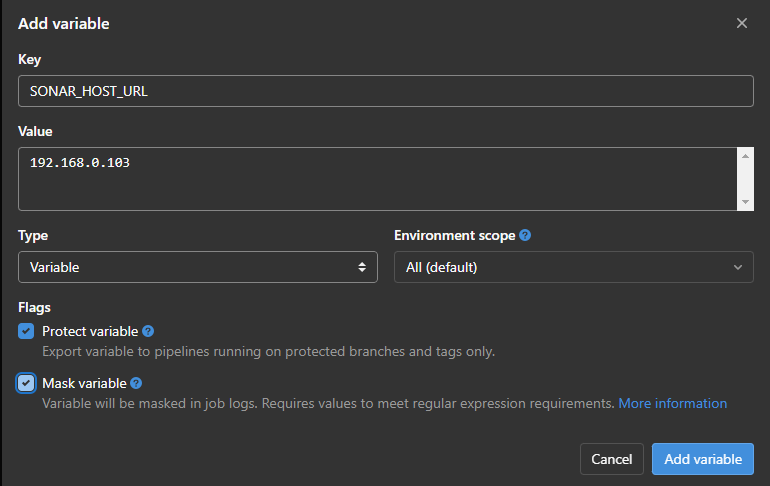Focus the Key field containing SONAR_HOST_URL
The width and height of the screenshot is (770, 486).
[385, 91]
